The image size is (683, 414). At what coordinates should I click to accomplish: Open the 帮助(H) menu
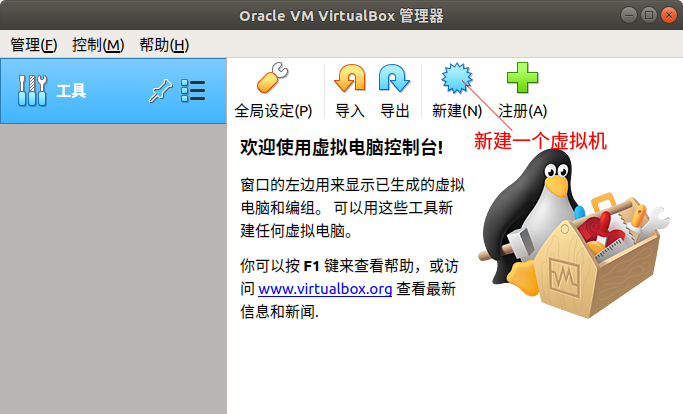[164, 45]
